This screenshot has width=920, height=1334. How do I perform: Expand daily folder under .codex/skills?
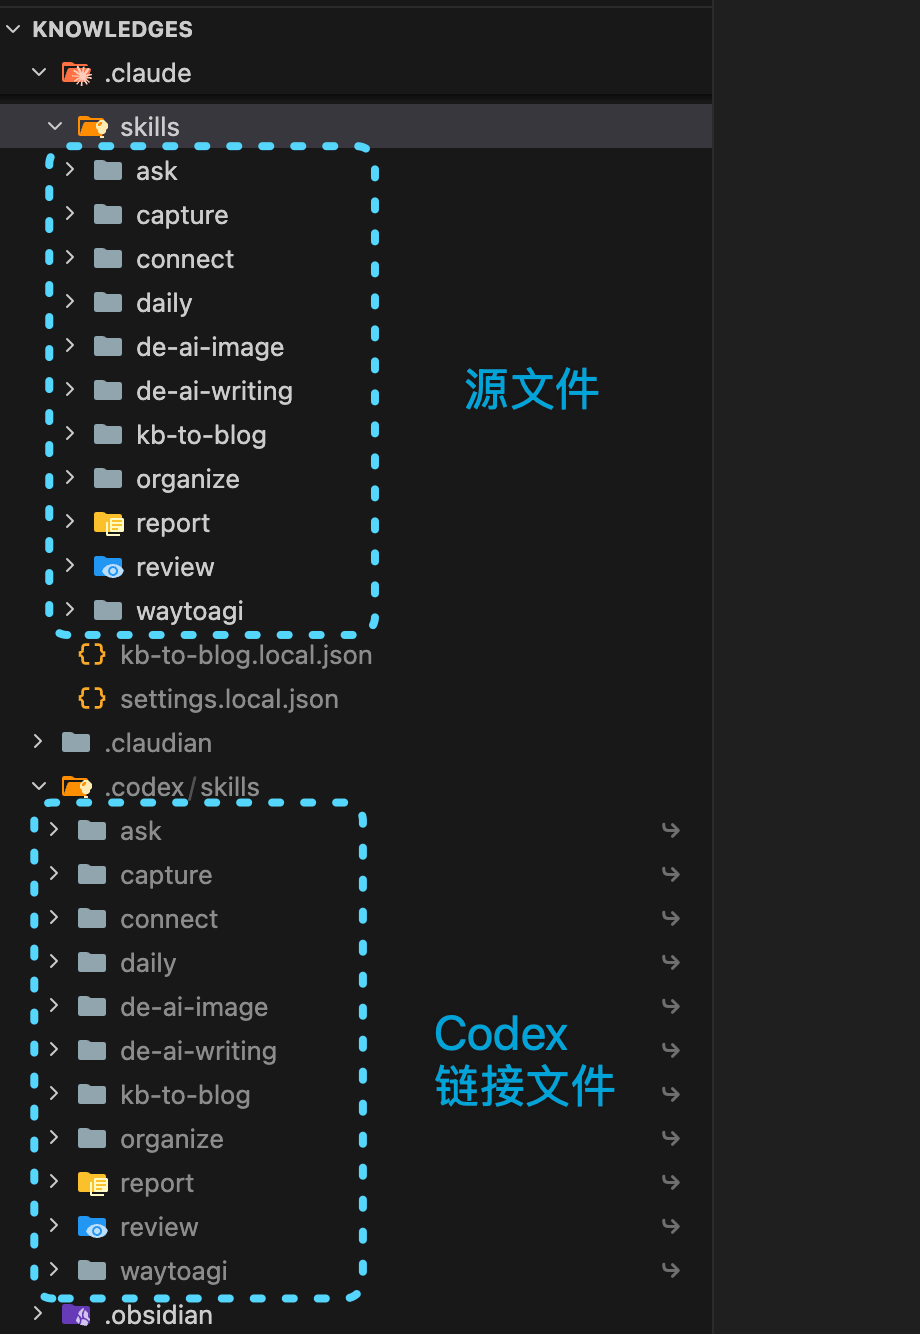(54, 963)
